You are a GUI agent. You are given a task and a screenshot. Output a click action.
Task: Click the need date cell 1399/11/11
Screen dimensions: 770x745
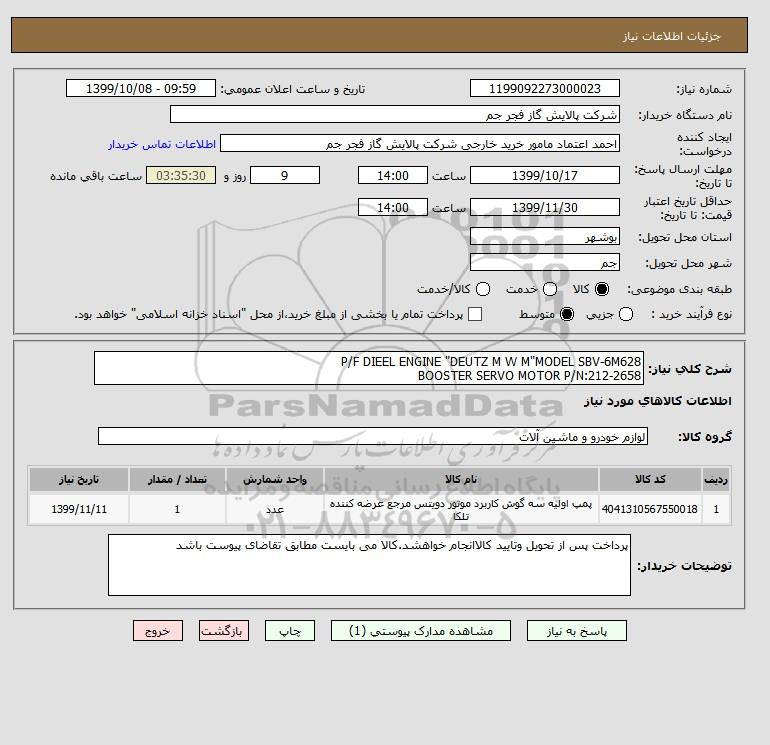pos(79,509)
